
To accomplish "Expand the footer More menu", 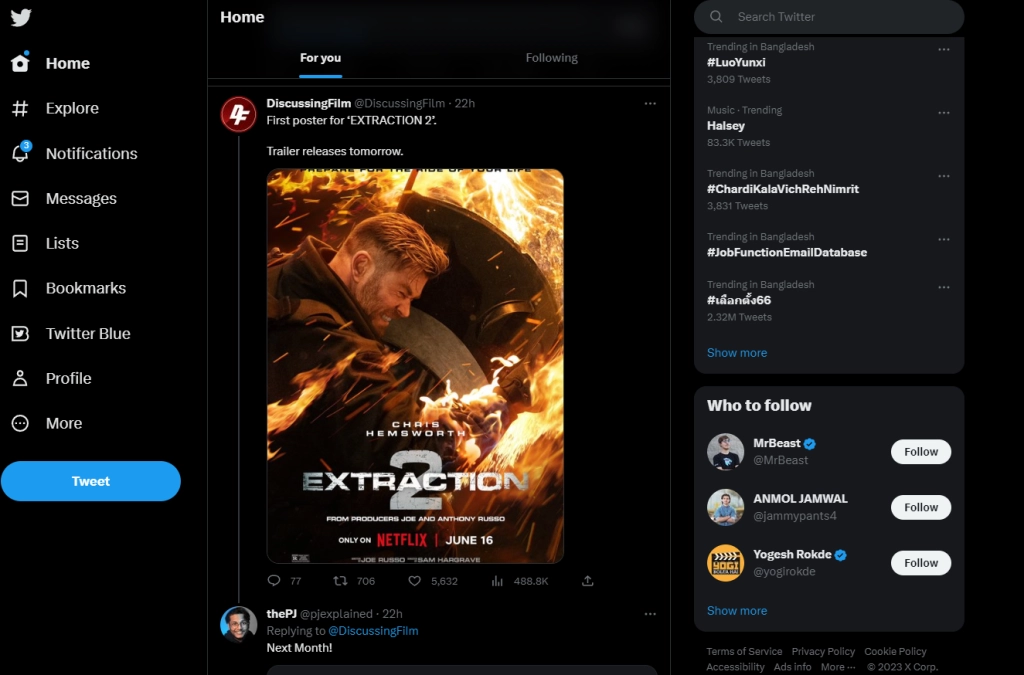I will [838, 667].
